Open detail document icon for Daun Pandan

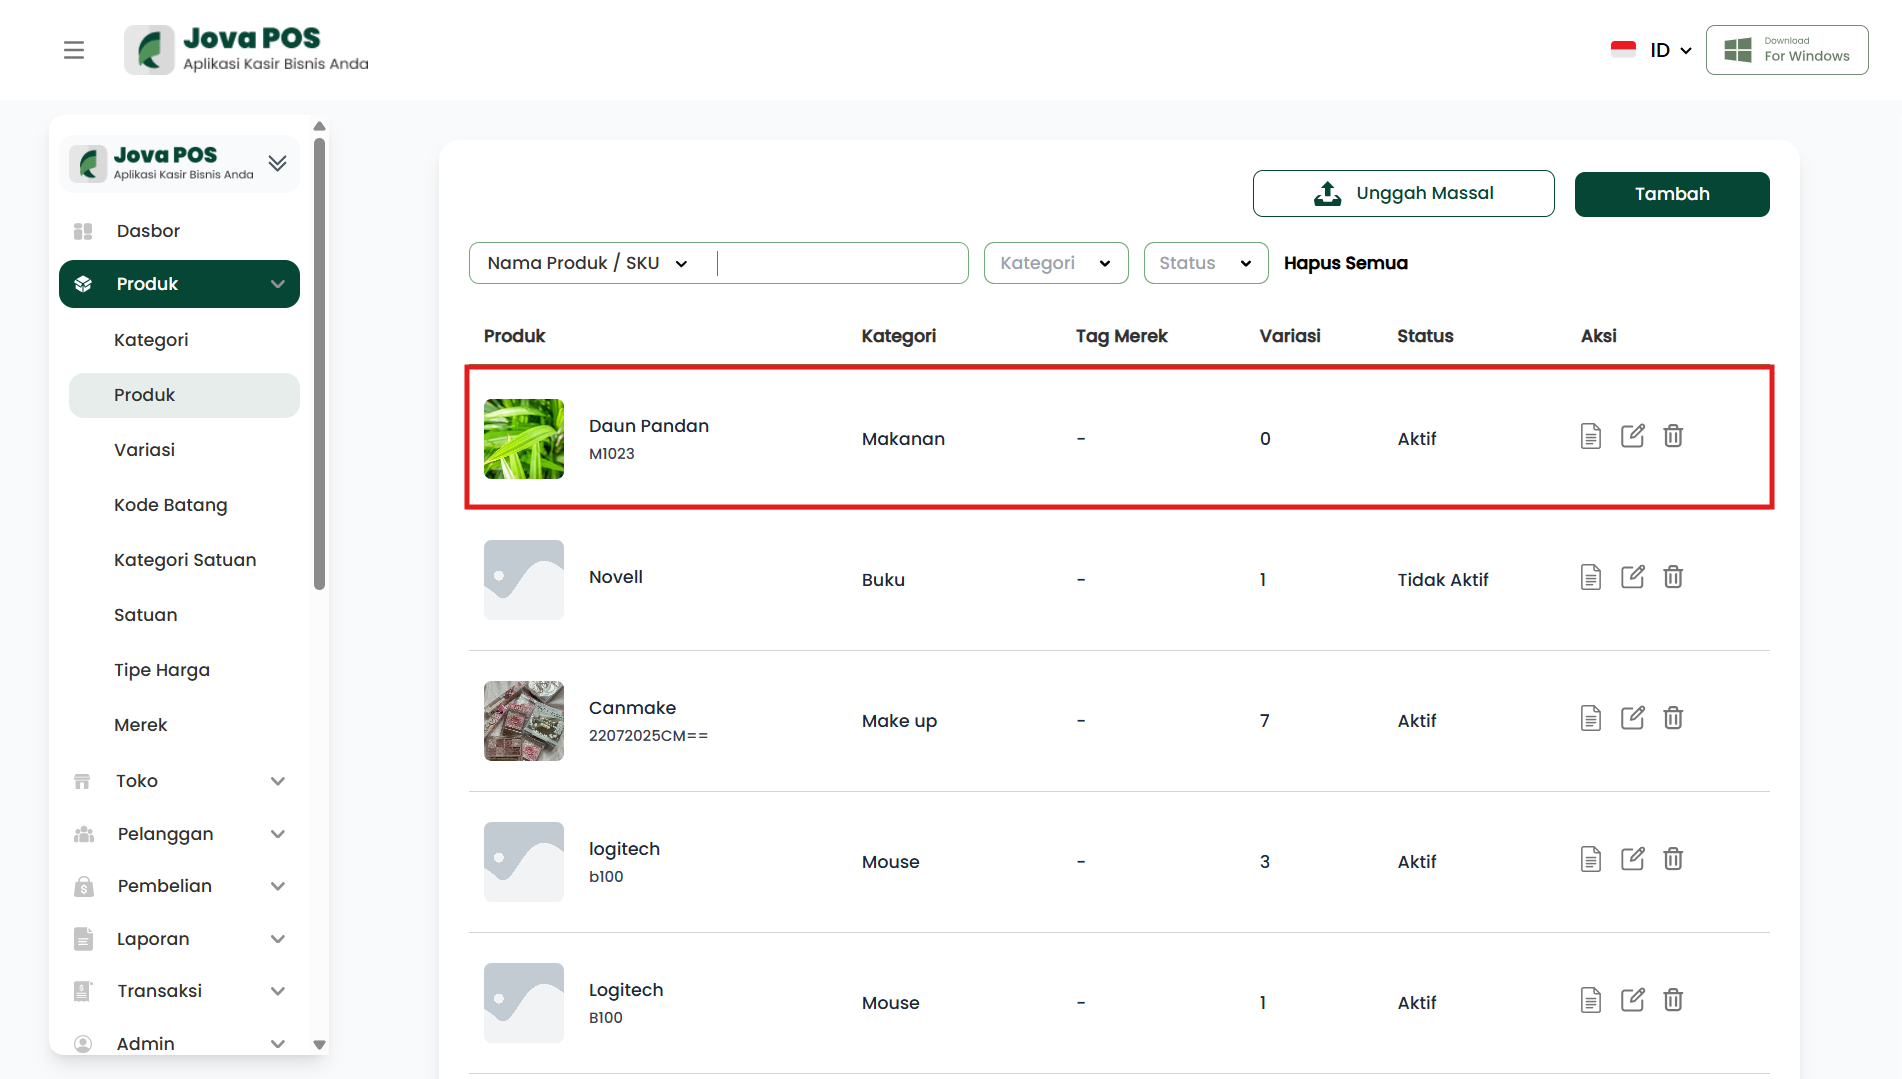pos(1590,437)
